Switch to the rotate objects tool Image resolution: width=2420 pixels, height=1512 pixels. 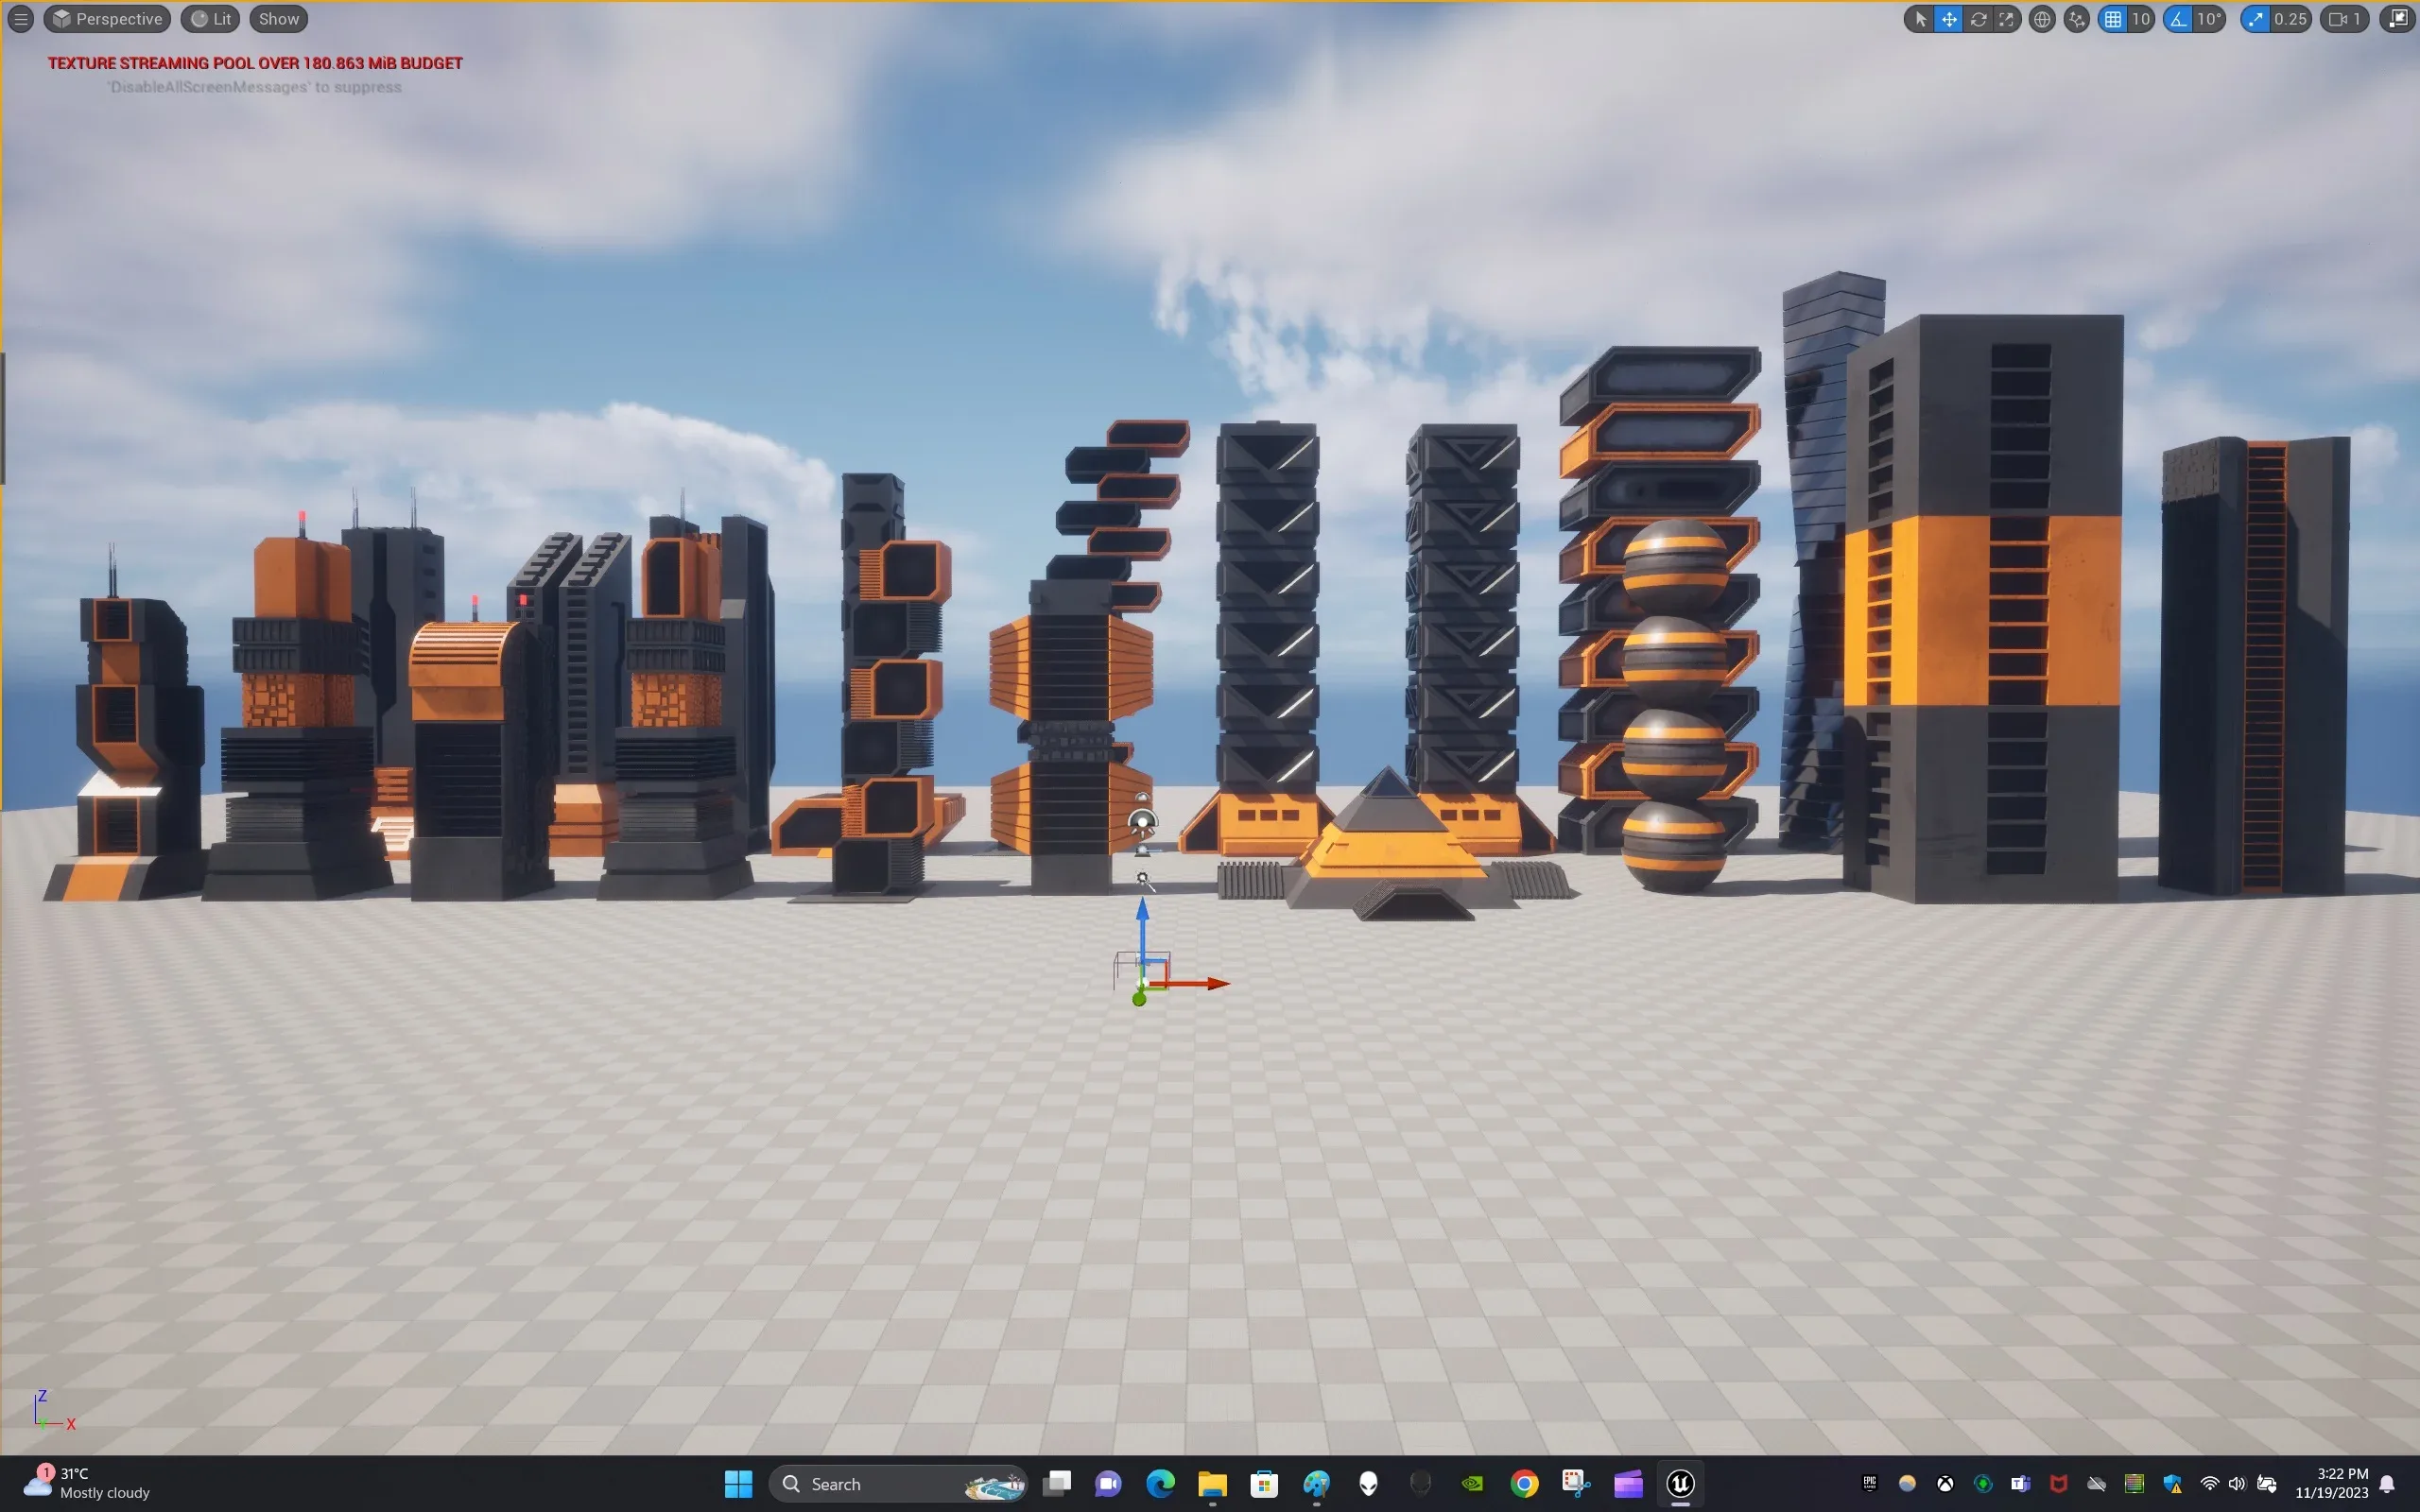pos(1978,19)
